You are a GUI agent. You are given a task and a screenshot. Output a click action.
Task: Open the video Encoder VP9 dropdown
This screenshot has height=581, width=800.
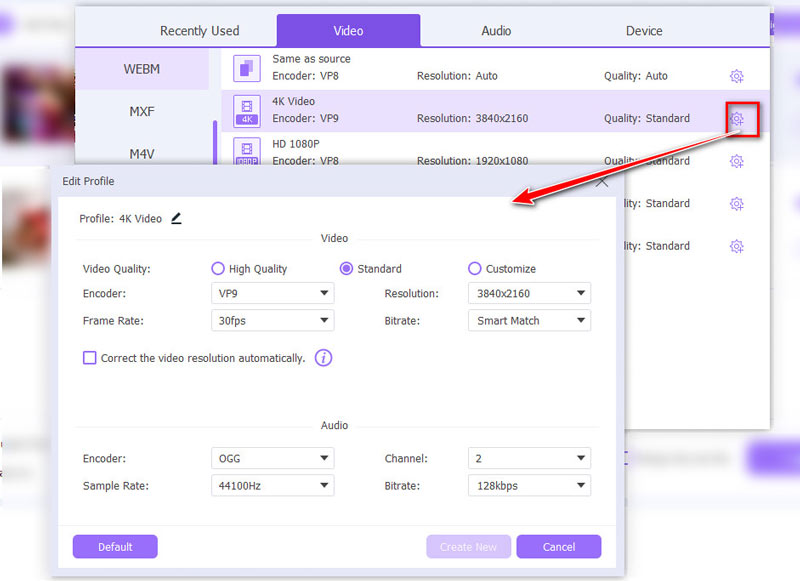272,293
